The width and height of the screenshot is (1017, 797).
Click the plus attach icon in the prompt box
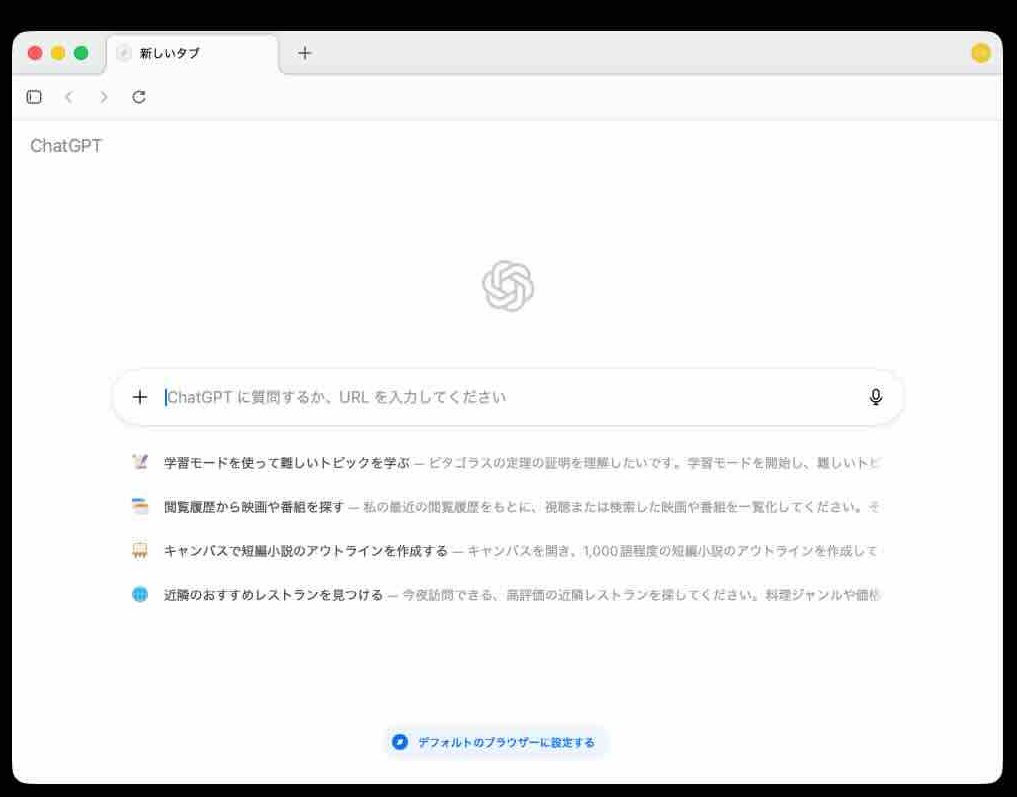click(140, 397)
